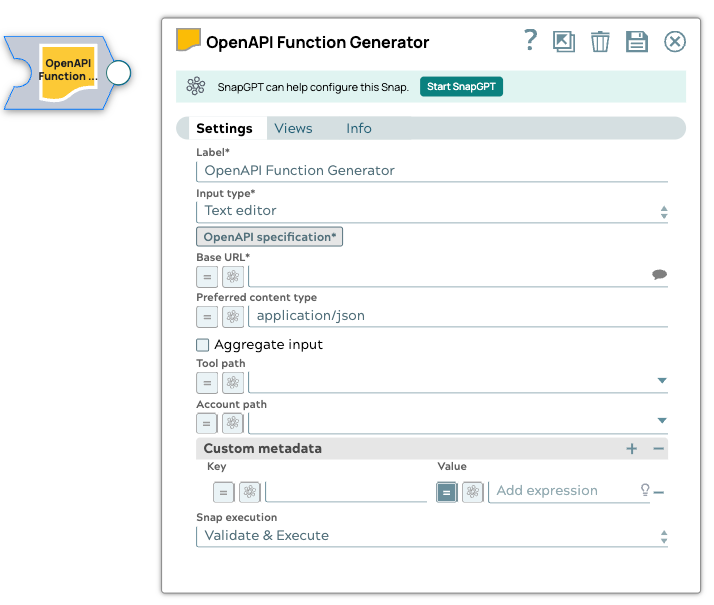Viewport: 714px width, 605px height.
Task: Click SnapGPT icon next to Base URL
Action: [233, 277]
